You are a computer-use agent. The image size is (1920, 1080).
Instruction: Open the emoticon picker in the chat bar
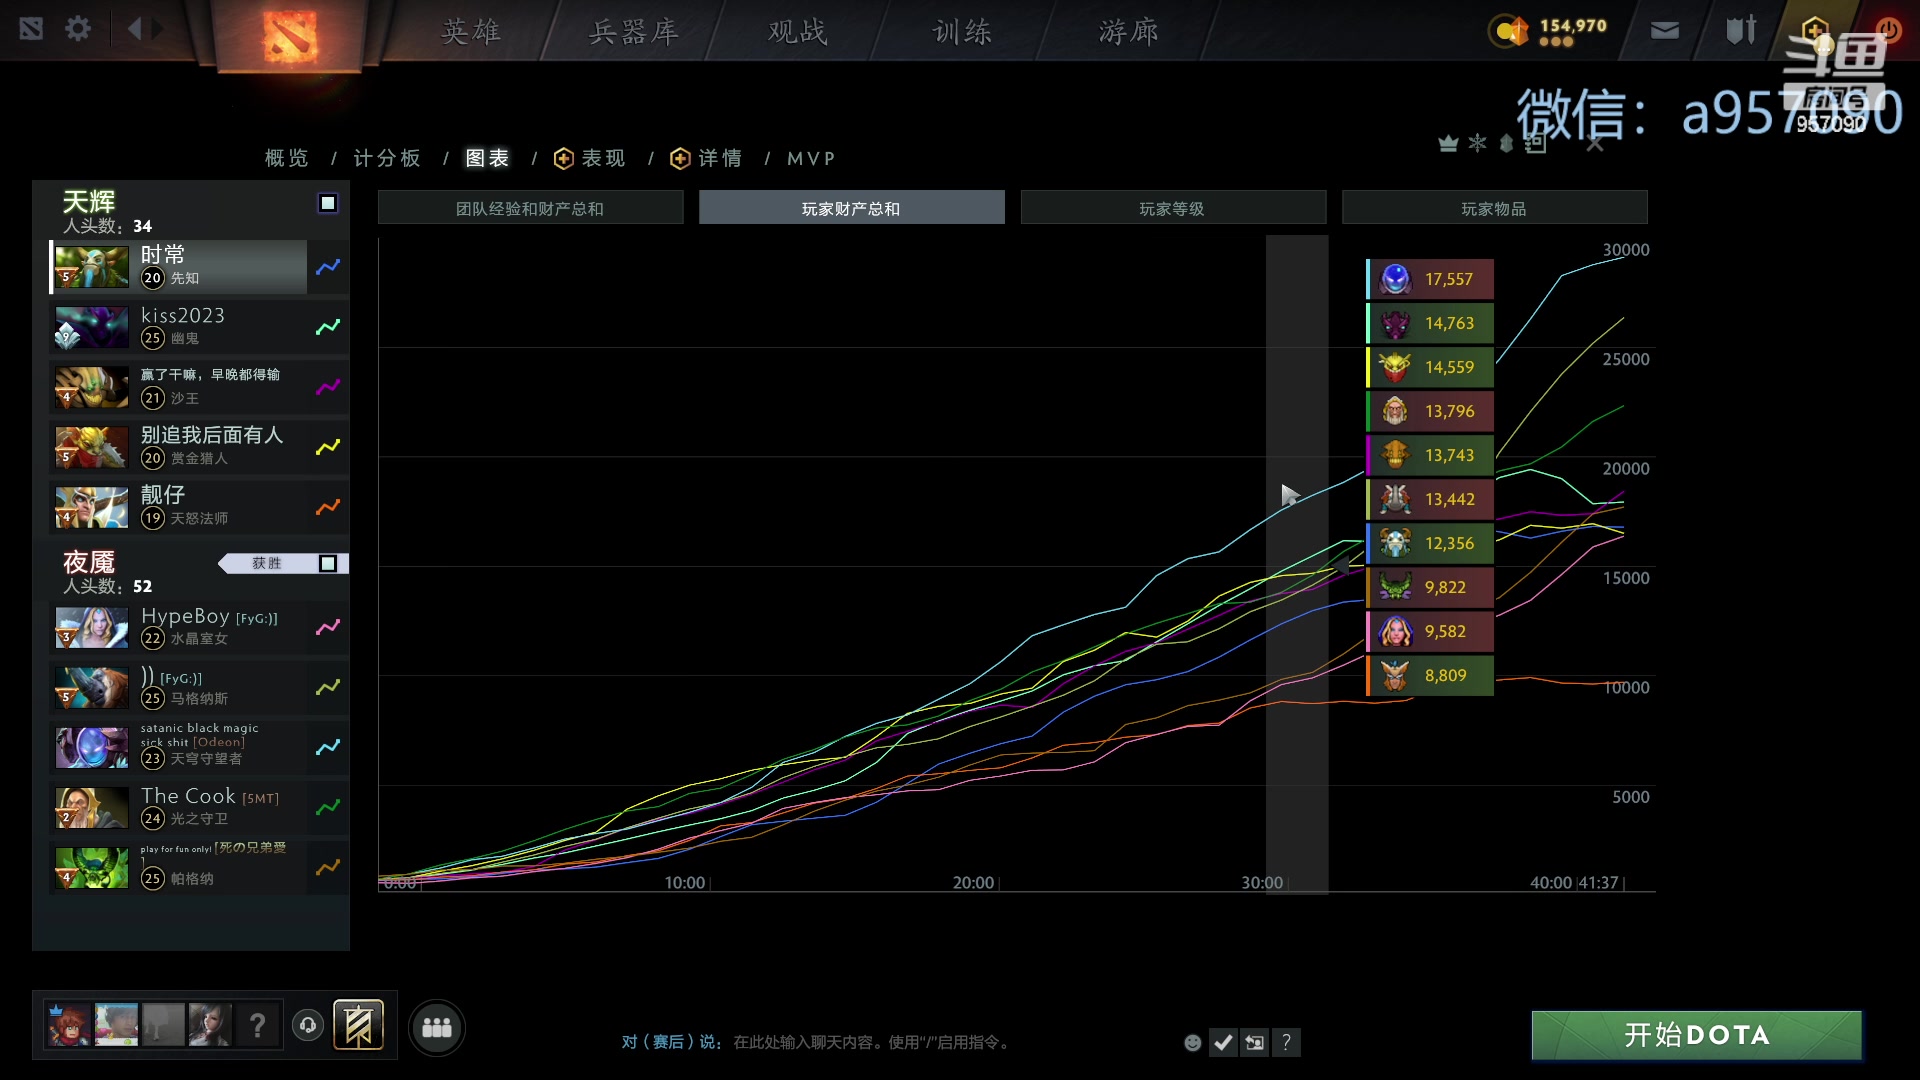coord(1191,1042)
